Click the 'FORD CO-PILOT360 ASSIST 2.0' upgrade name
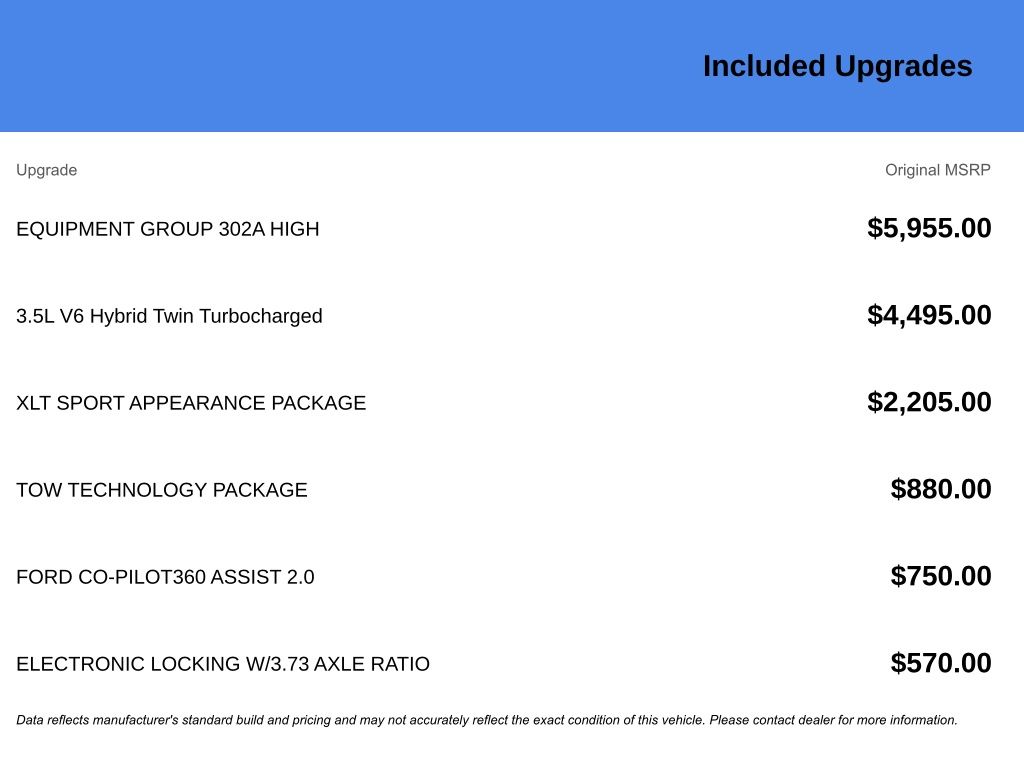The width and height of the screenshot is (1024, 768). coord(165,577)
